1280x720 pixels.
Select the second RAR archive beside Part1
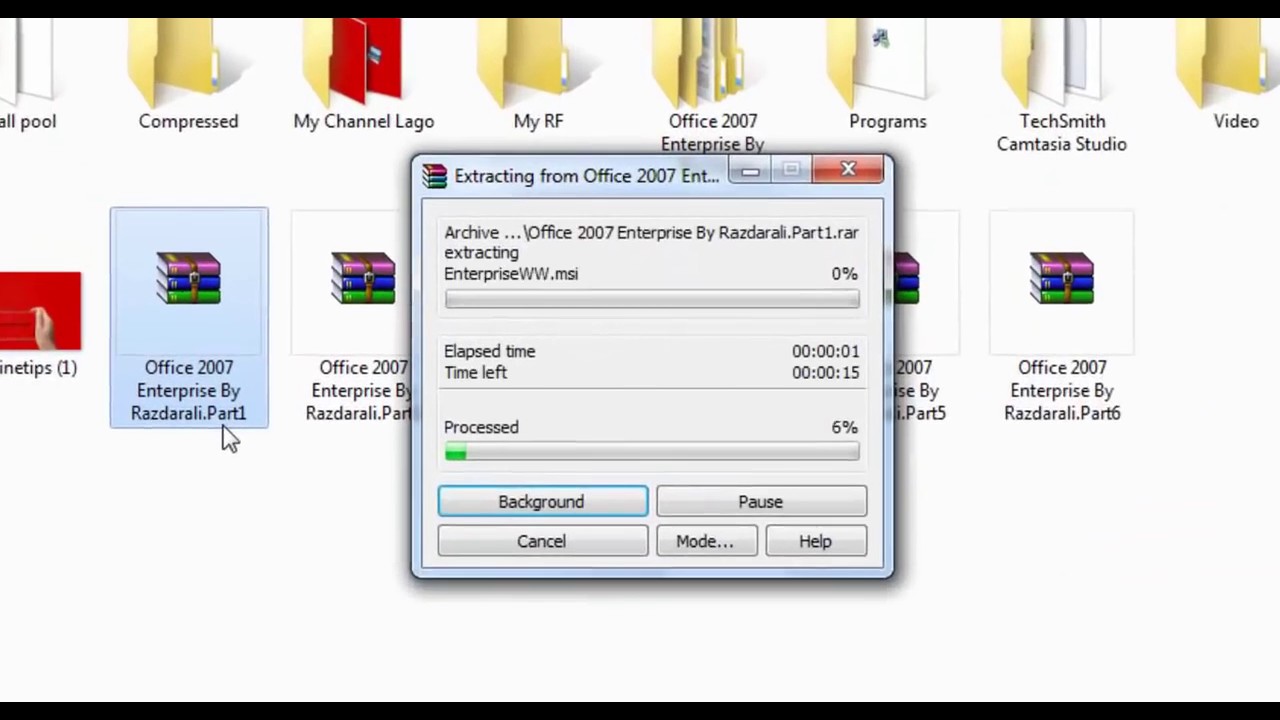[363, 277]
